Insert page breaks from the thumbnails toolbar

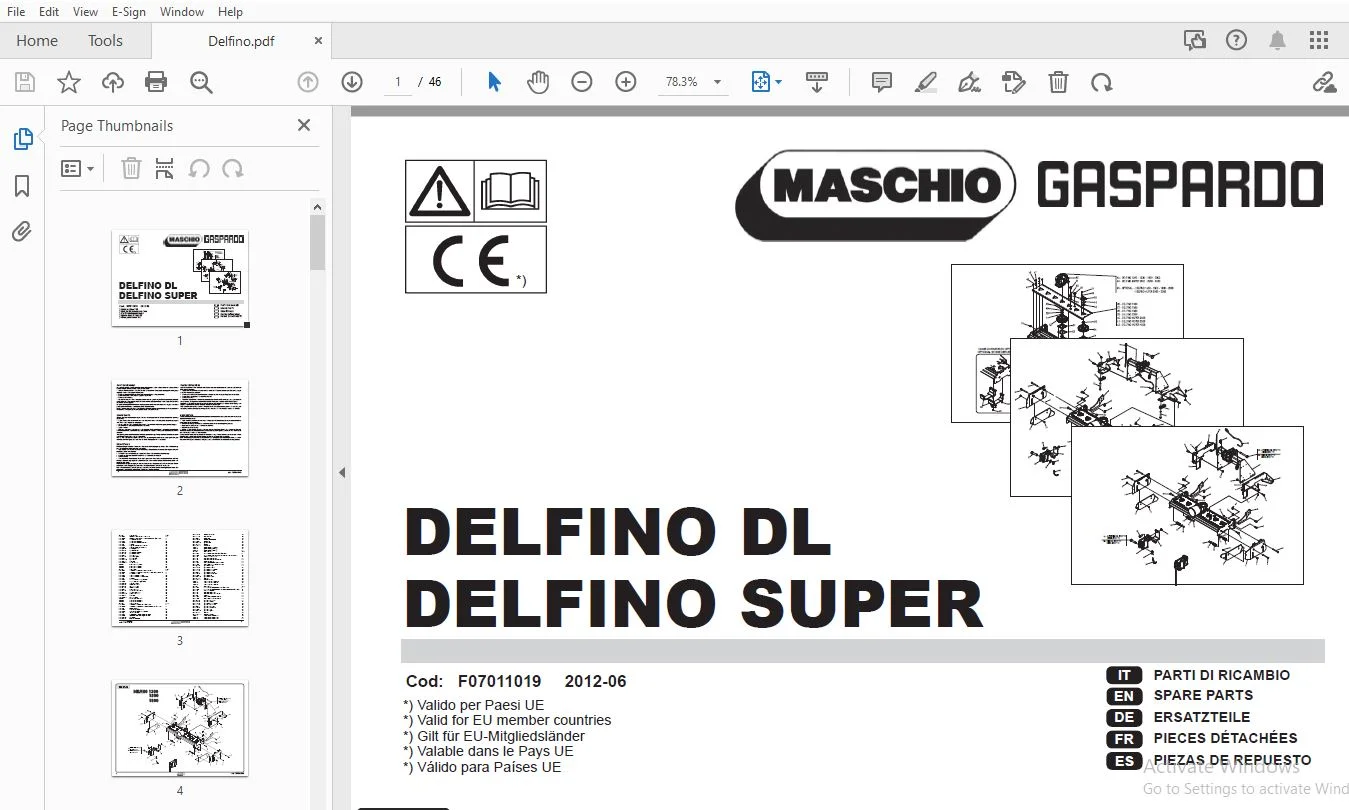(165, 169)
